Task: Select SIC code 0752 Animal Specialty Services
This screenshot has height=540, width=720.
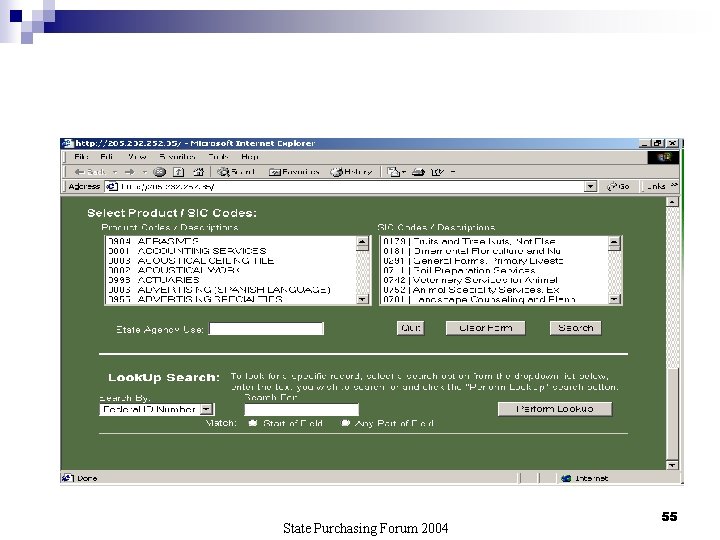Action: (495, 290)
